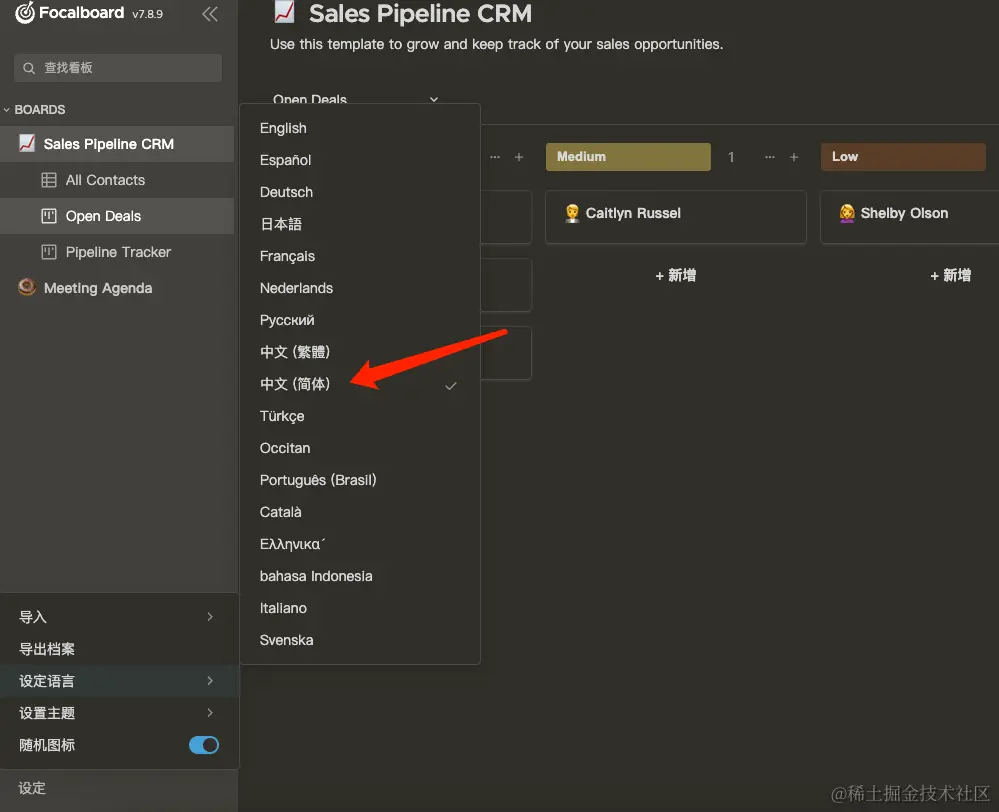
Task: Click the Open Deals board view icon
Action: click(48, 216)
